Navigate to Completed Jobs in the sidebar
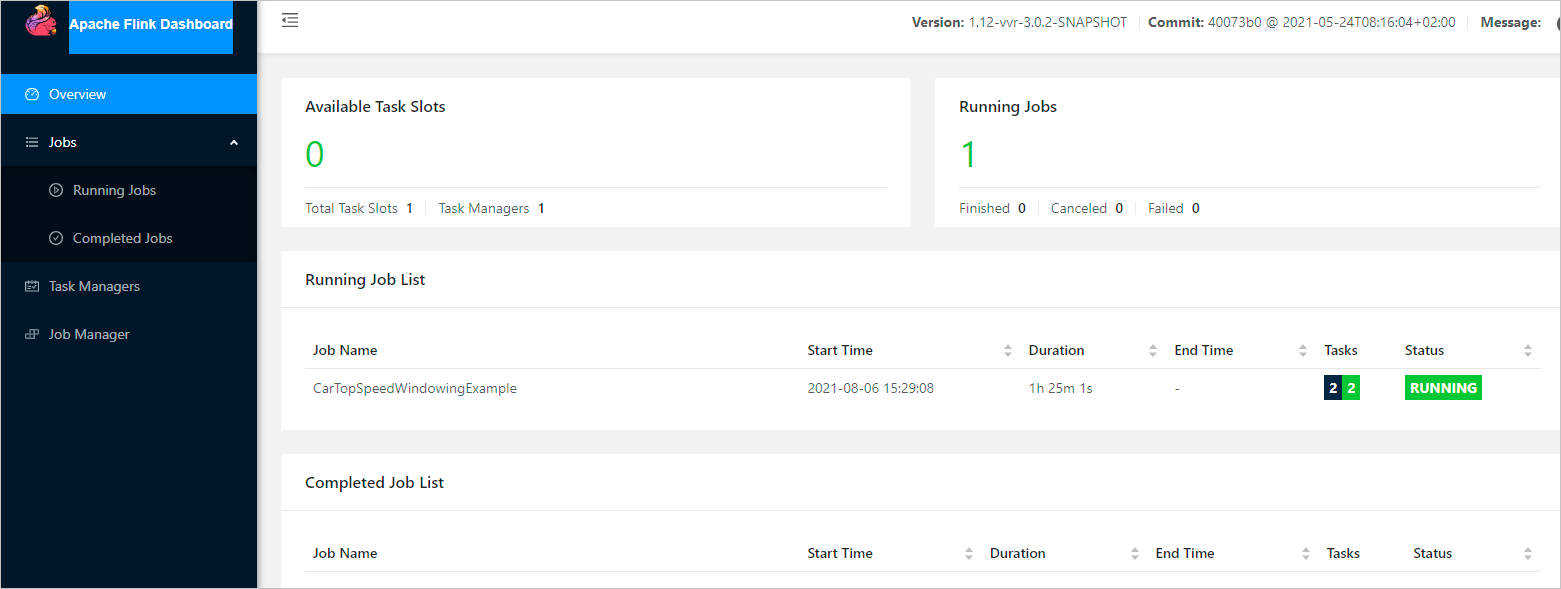Viewport: 1561px width, 589px height. click(120, 237)
